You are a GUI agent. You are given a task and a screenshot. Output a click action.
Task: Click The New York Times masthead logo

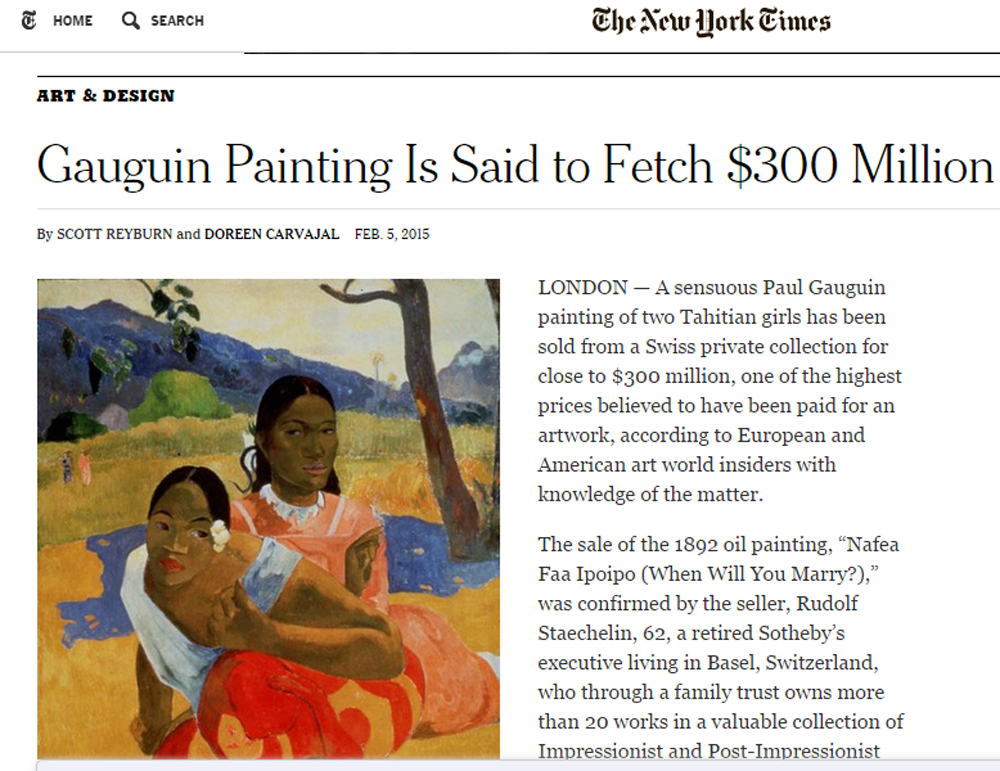[x=711, y=21]
